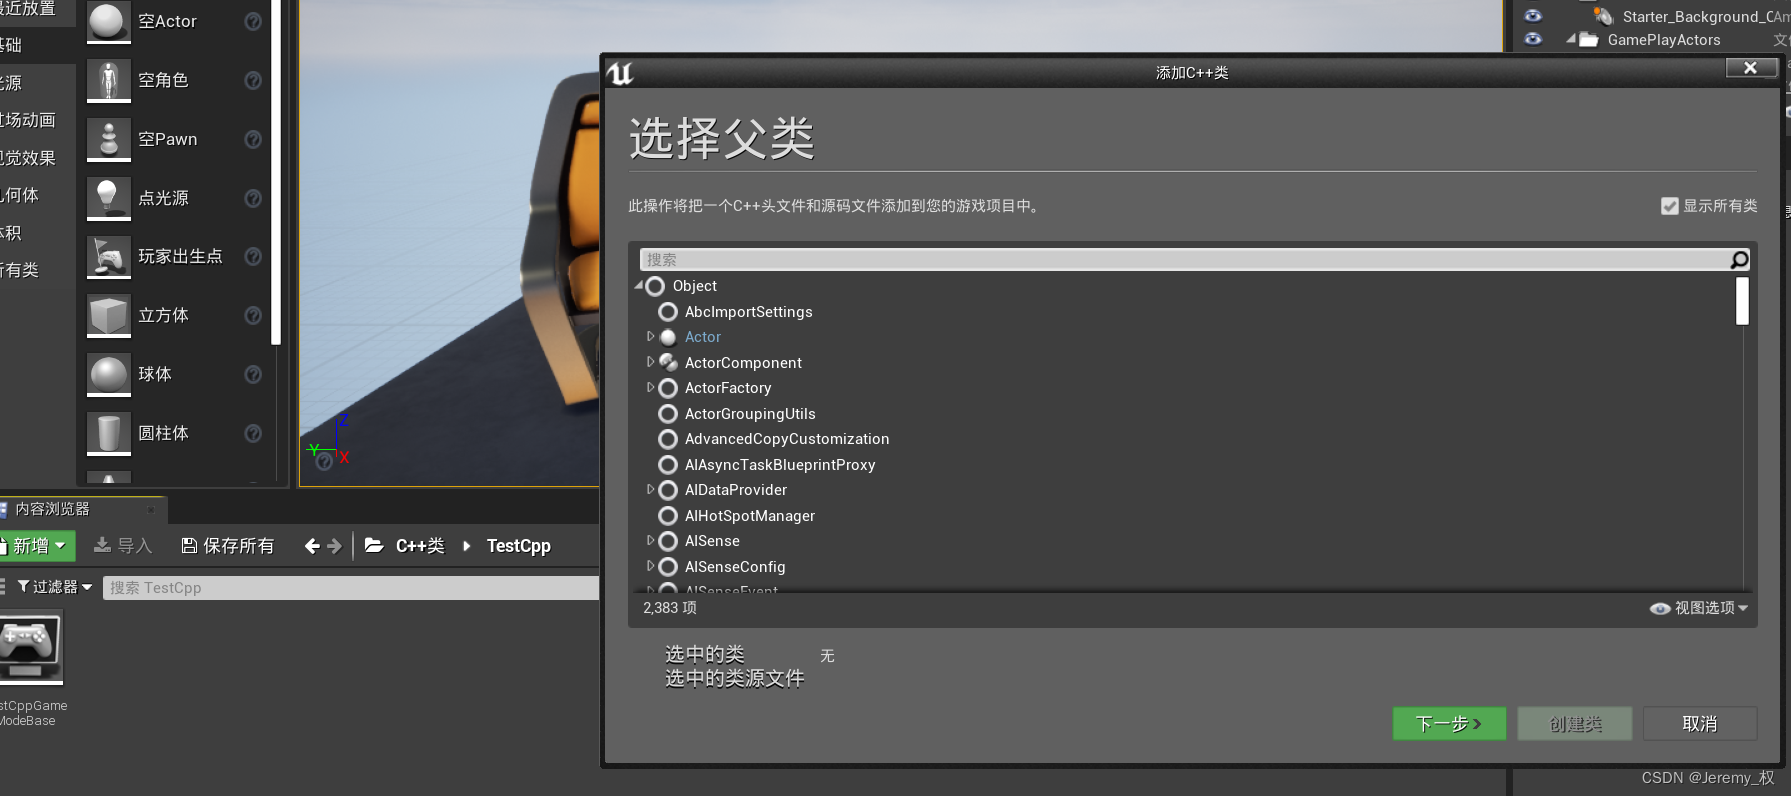Open help for 立方体
The width and height of the screenshot is (1791, 796).
click(253, 316)
